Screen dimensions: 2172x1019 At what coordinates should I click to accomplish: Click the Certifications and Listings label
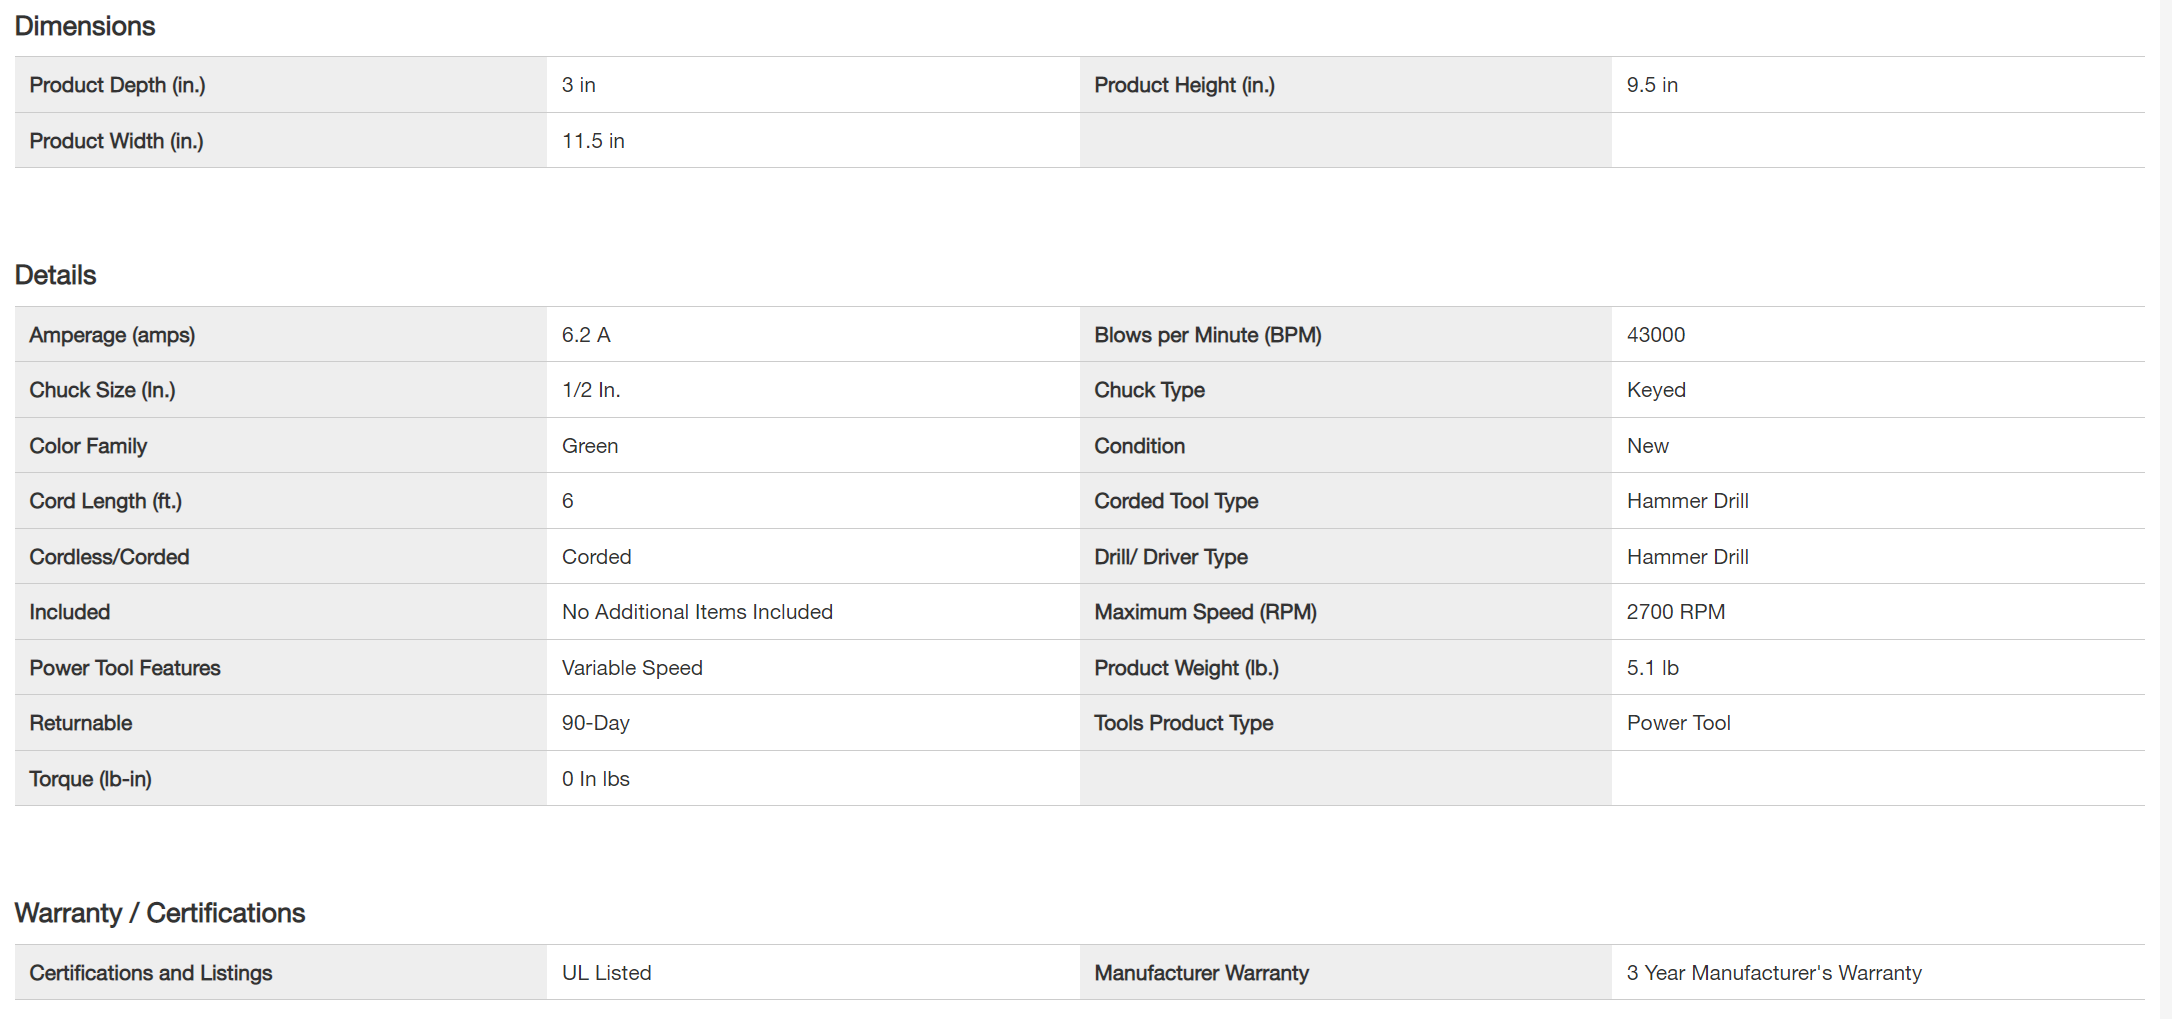[x=150, y=973]
